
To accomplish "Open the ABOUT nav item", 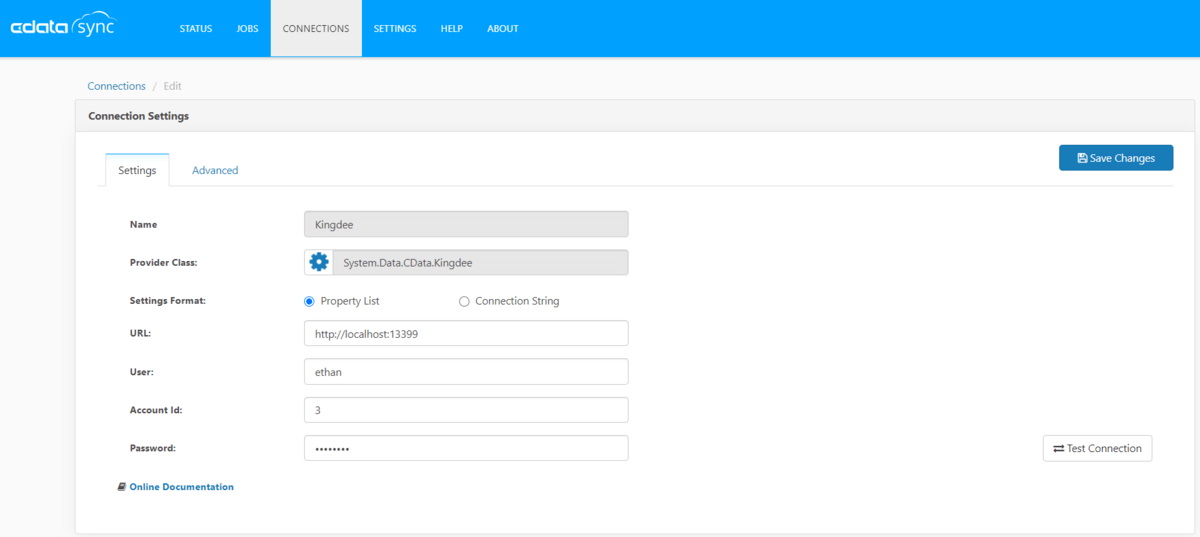I will pos(503,28).
